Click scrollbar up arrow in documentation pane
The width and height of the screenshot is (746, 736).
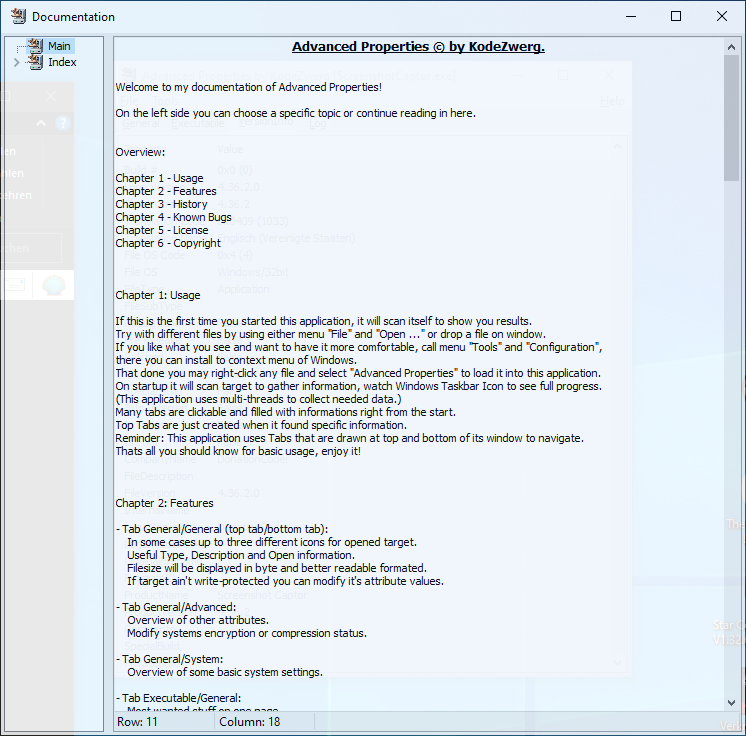[x=731, y=47]
